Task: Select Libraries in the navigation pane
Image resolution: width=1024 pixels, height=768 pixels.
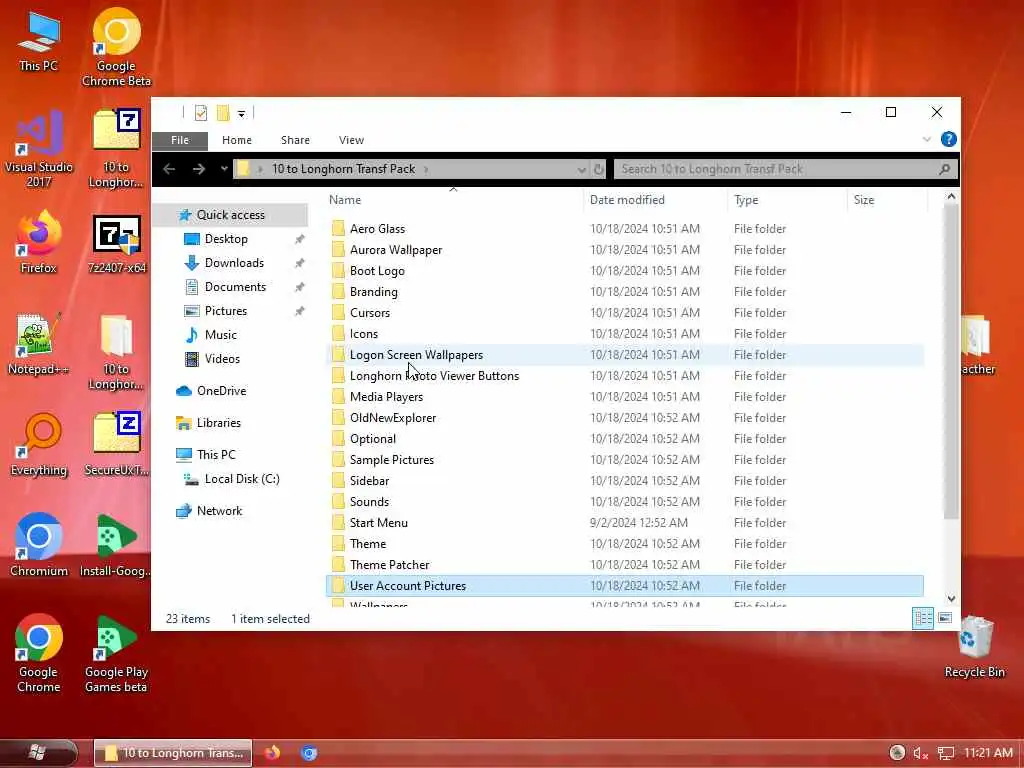Action: click(218, 423)
